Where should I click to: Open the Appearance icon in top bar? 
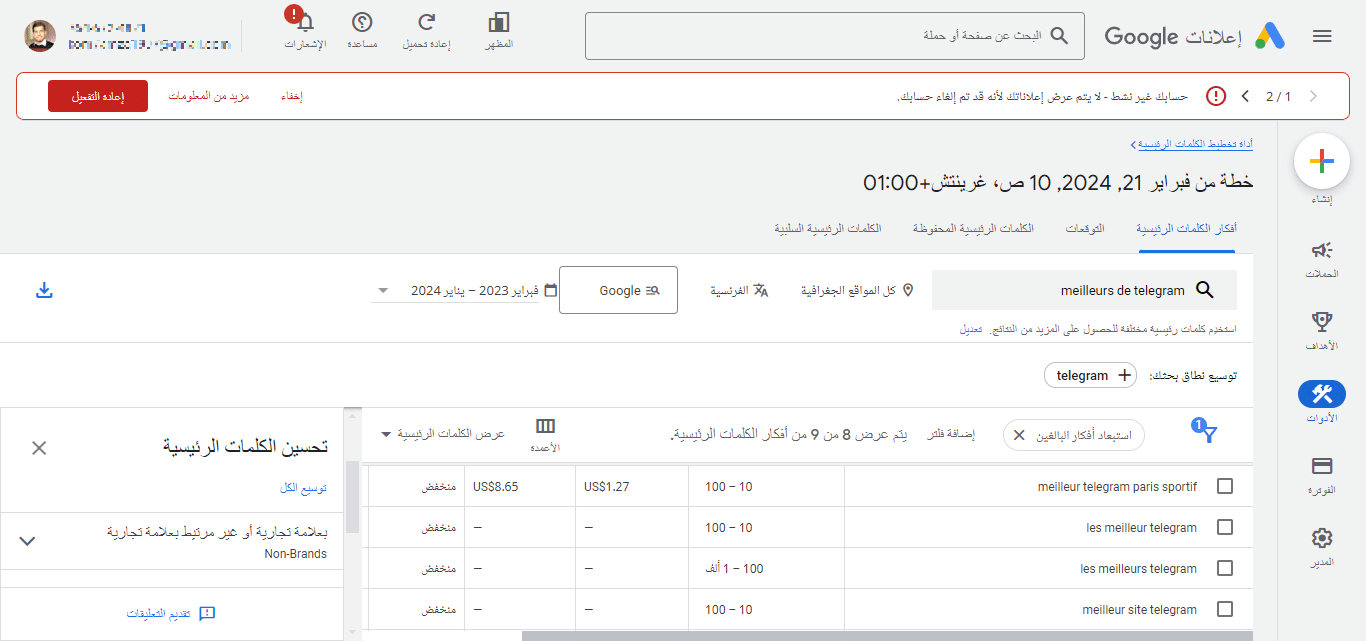tap(498, 23)
